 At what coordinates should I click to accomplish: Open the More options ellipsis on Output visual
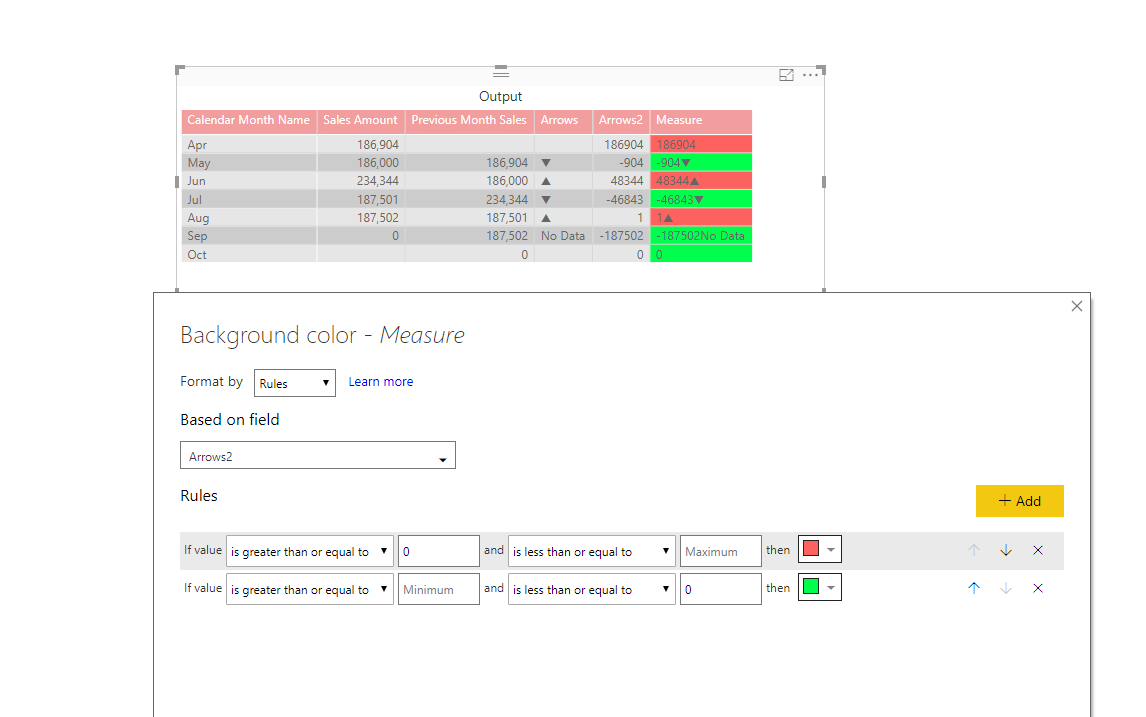pyautogui.click(x=811, y=75)
